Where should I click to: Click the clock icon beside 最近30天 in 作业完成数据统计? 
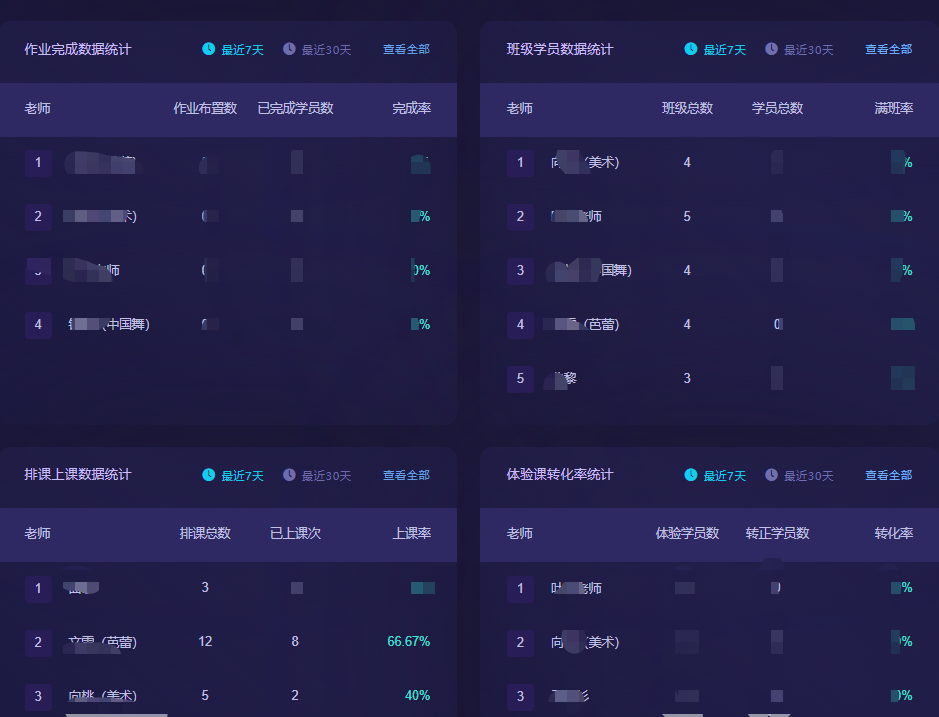coord(289,49)
